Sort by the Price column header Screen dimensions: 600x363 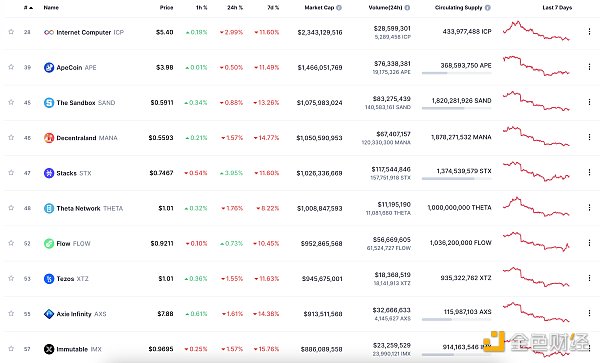tap(166, 8)
